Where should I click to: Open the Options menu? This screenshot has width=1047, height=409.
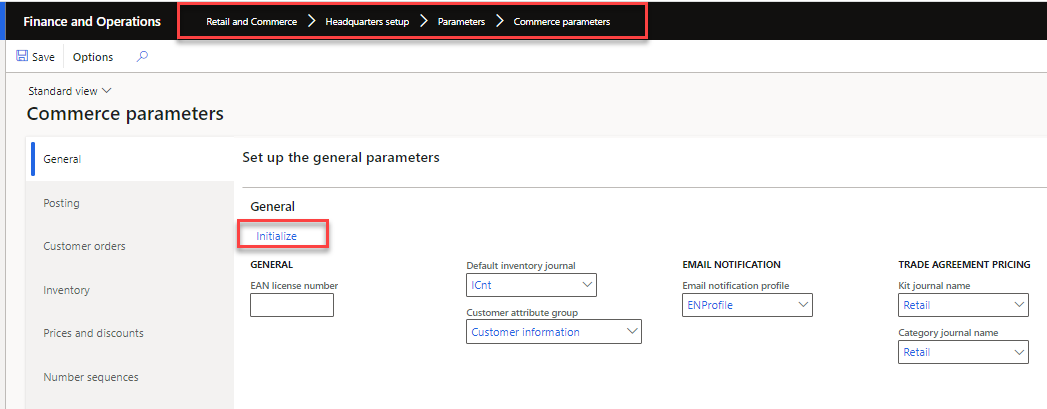(x=93, y=57)
